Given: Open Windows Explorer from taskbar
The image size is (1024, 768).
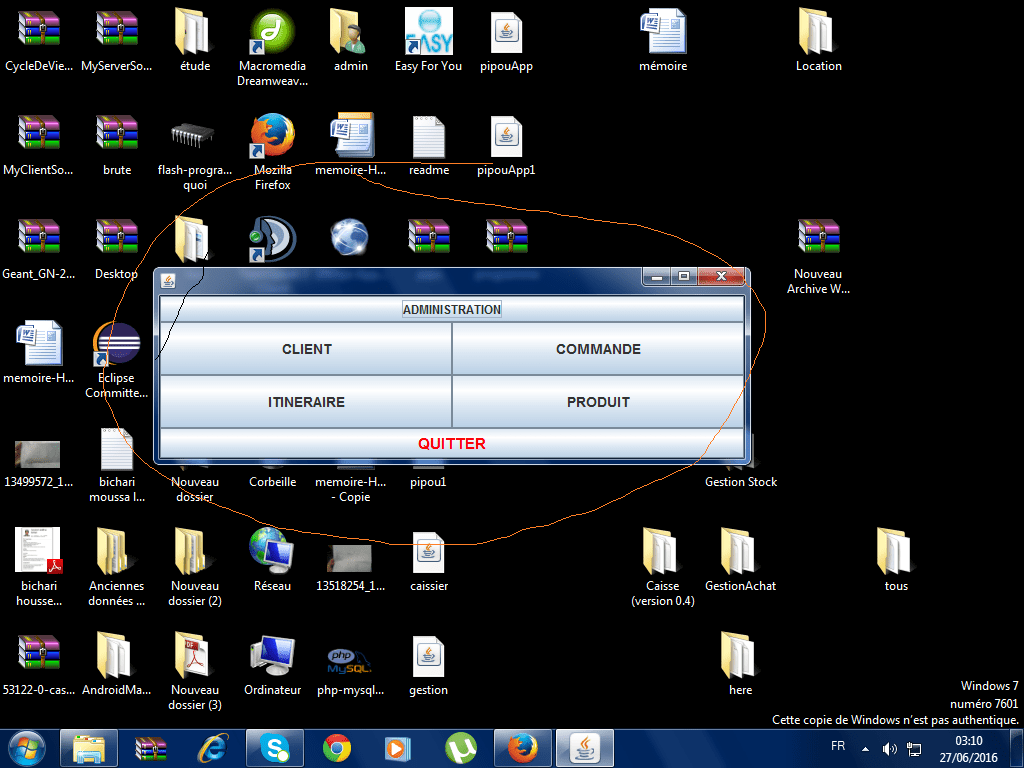Looking at the screenshot, I should 89,748.
